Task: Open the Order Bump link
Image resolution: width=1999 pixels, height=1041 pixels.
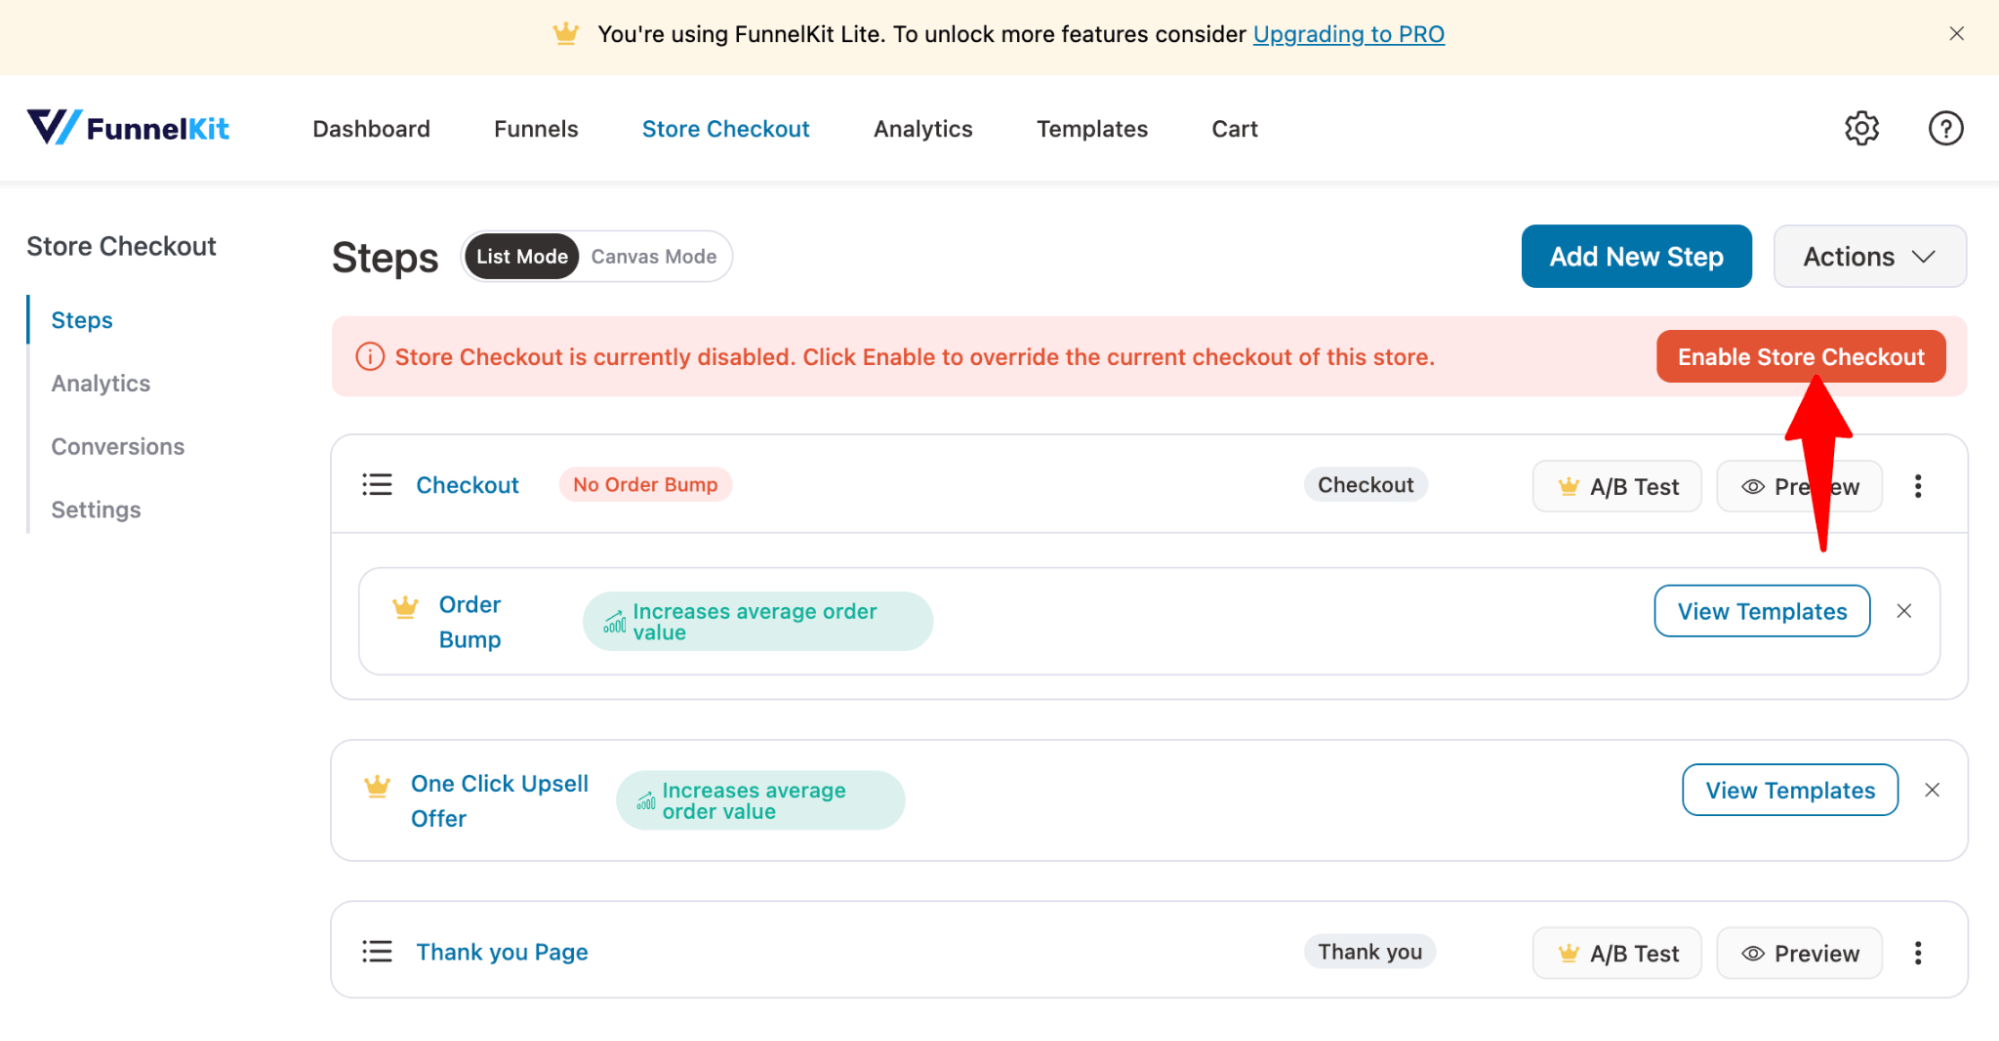Action: [x=470, y=622]
